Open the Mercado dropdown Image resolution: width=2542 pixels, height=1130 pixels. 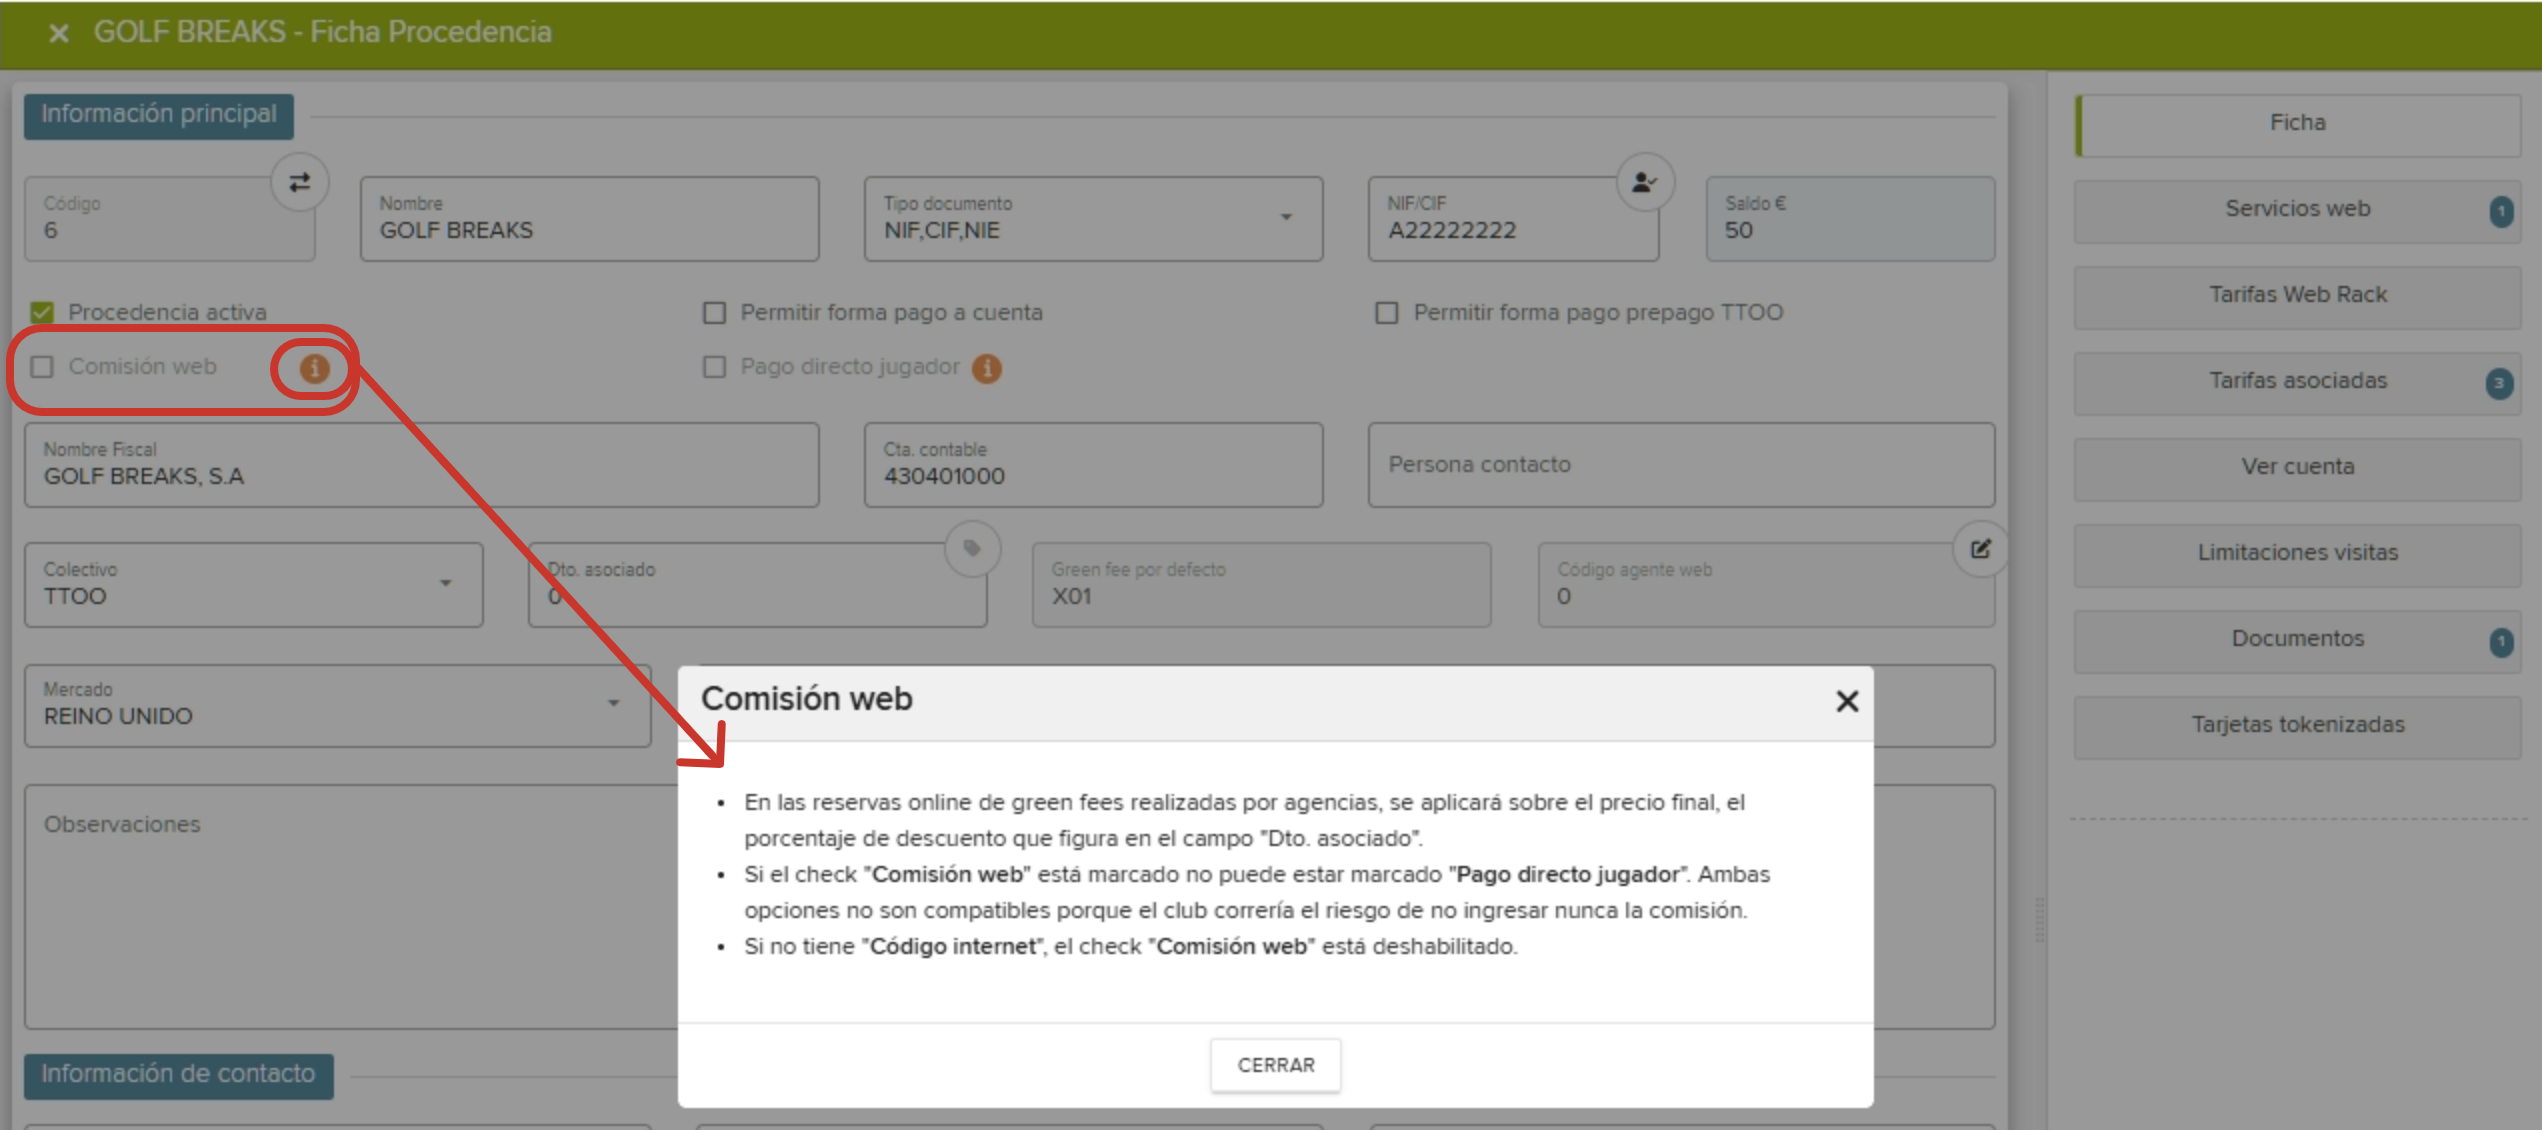(338, 705)
